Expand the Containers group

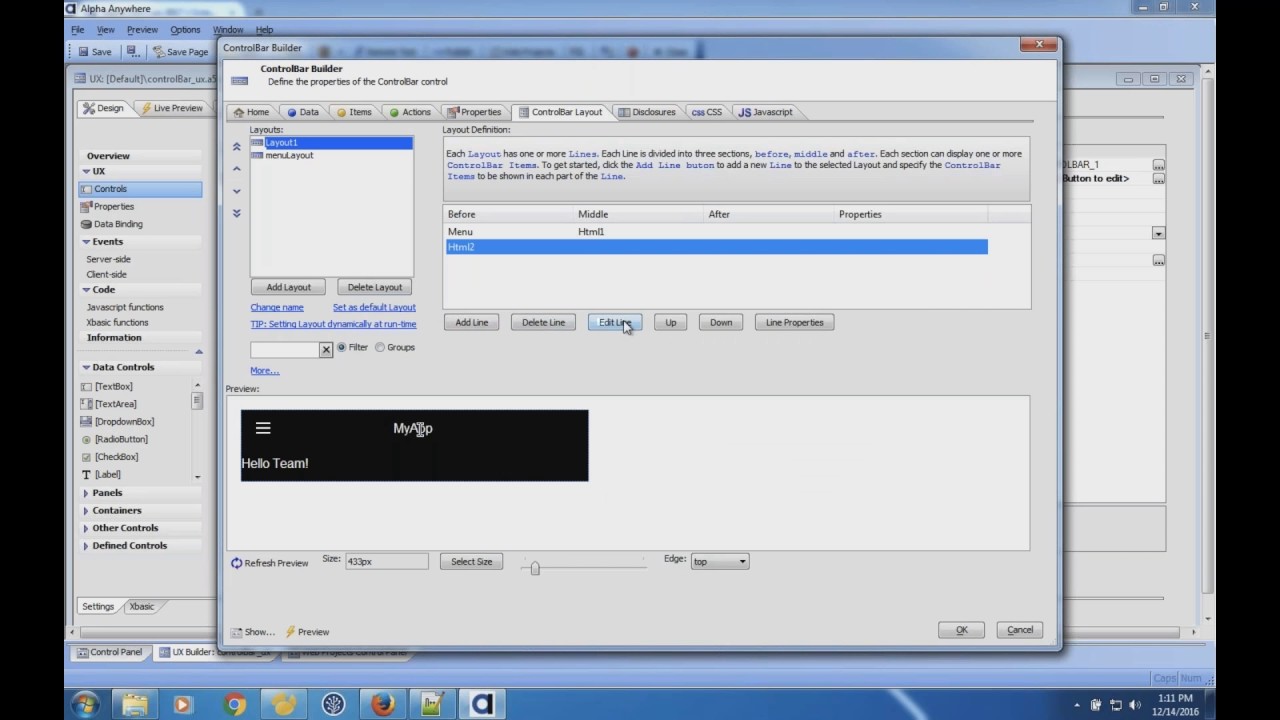click(86, 510)
